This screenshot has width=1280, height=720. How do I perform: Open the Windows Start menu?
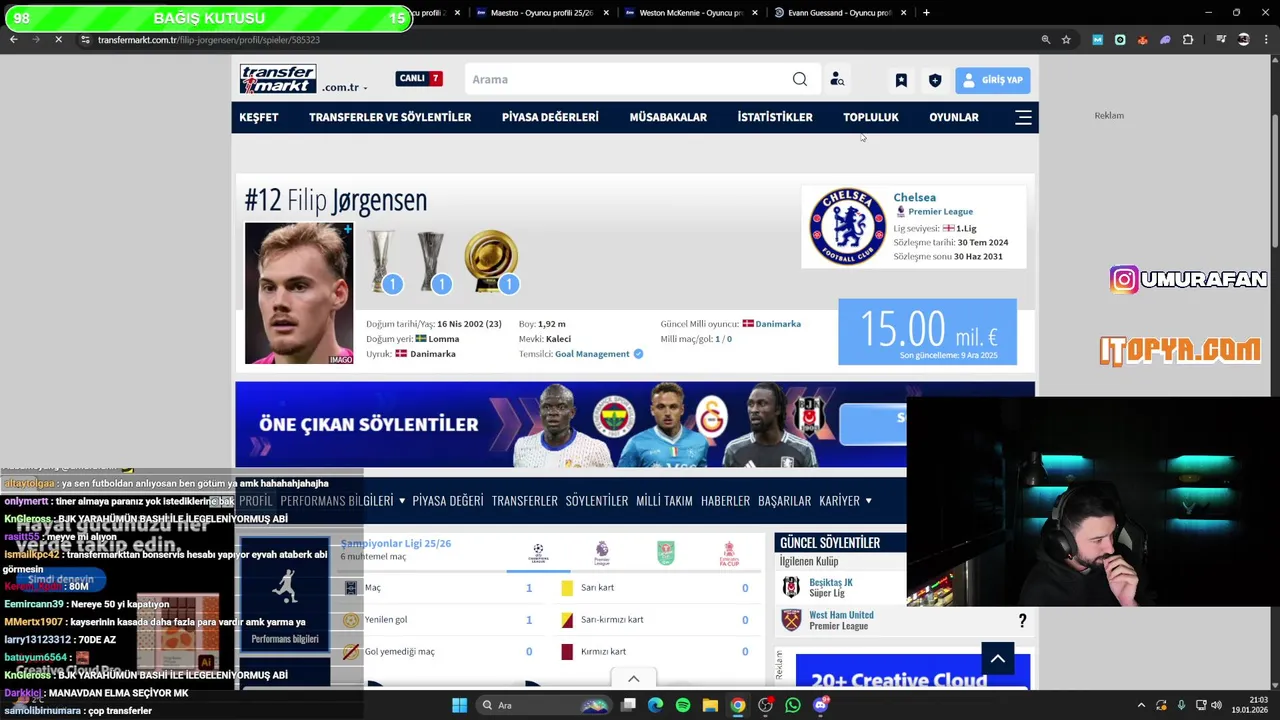(x=459, y=705)
